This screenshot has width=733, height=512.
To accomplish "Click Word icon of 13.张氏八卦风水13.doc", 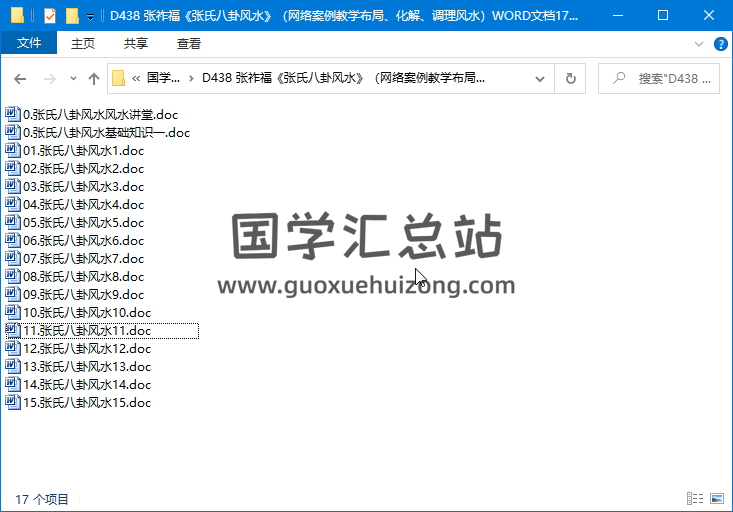I will point(13,366).
